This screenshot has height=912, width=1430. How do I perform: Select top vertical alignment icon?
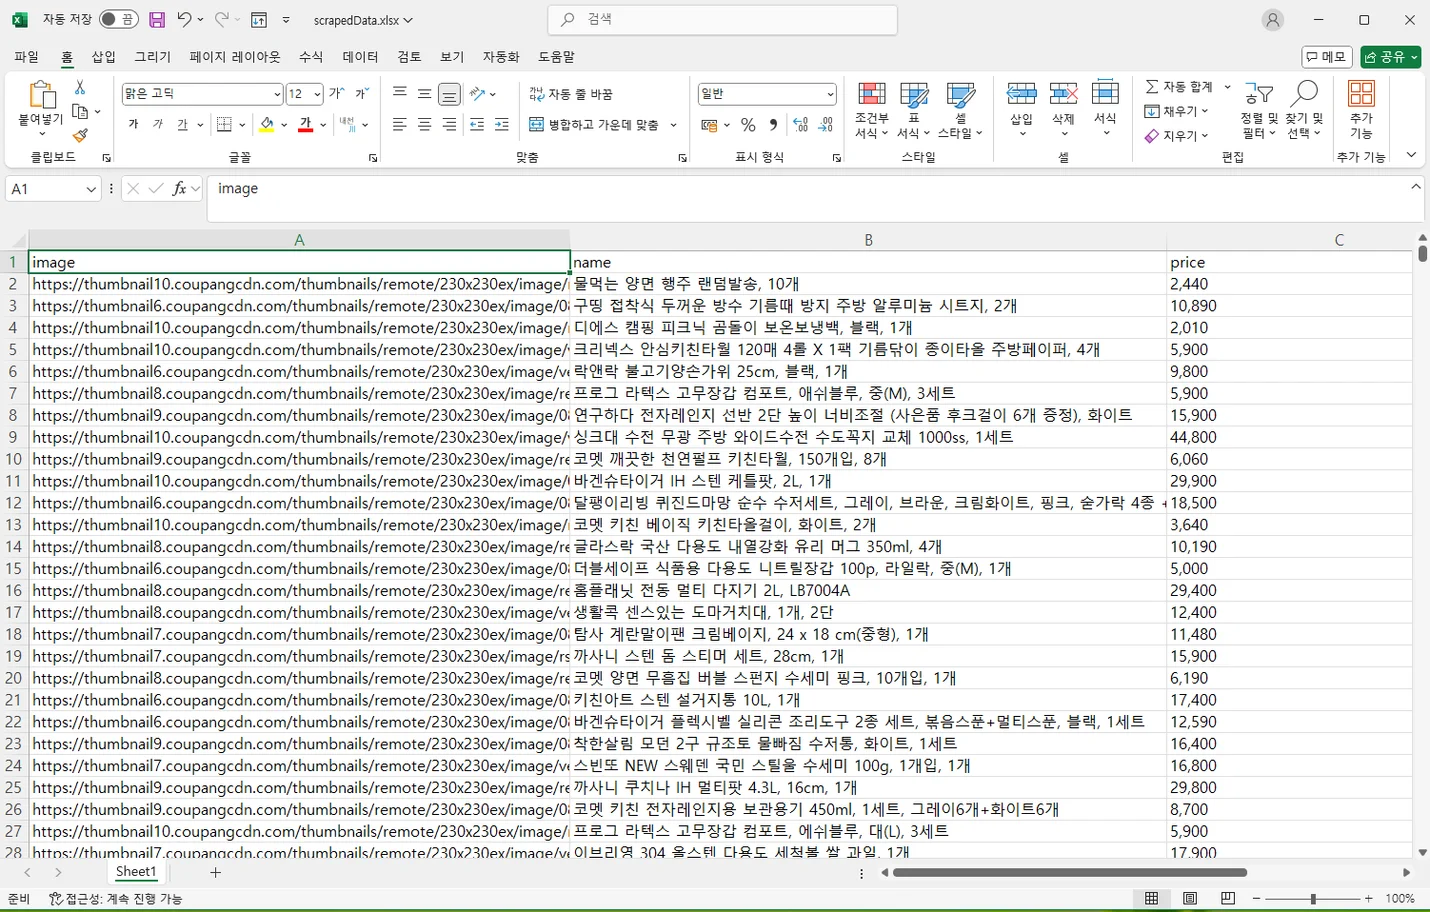tap(399, 94)
